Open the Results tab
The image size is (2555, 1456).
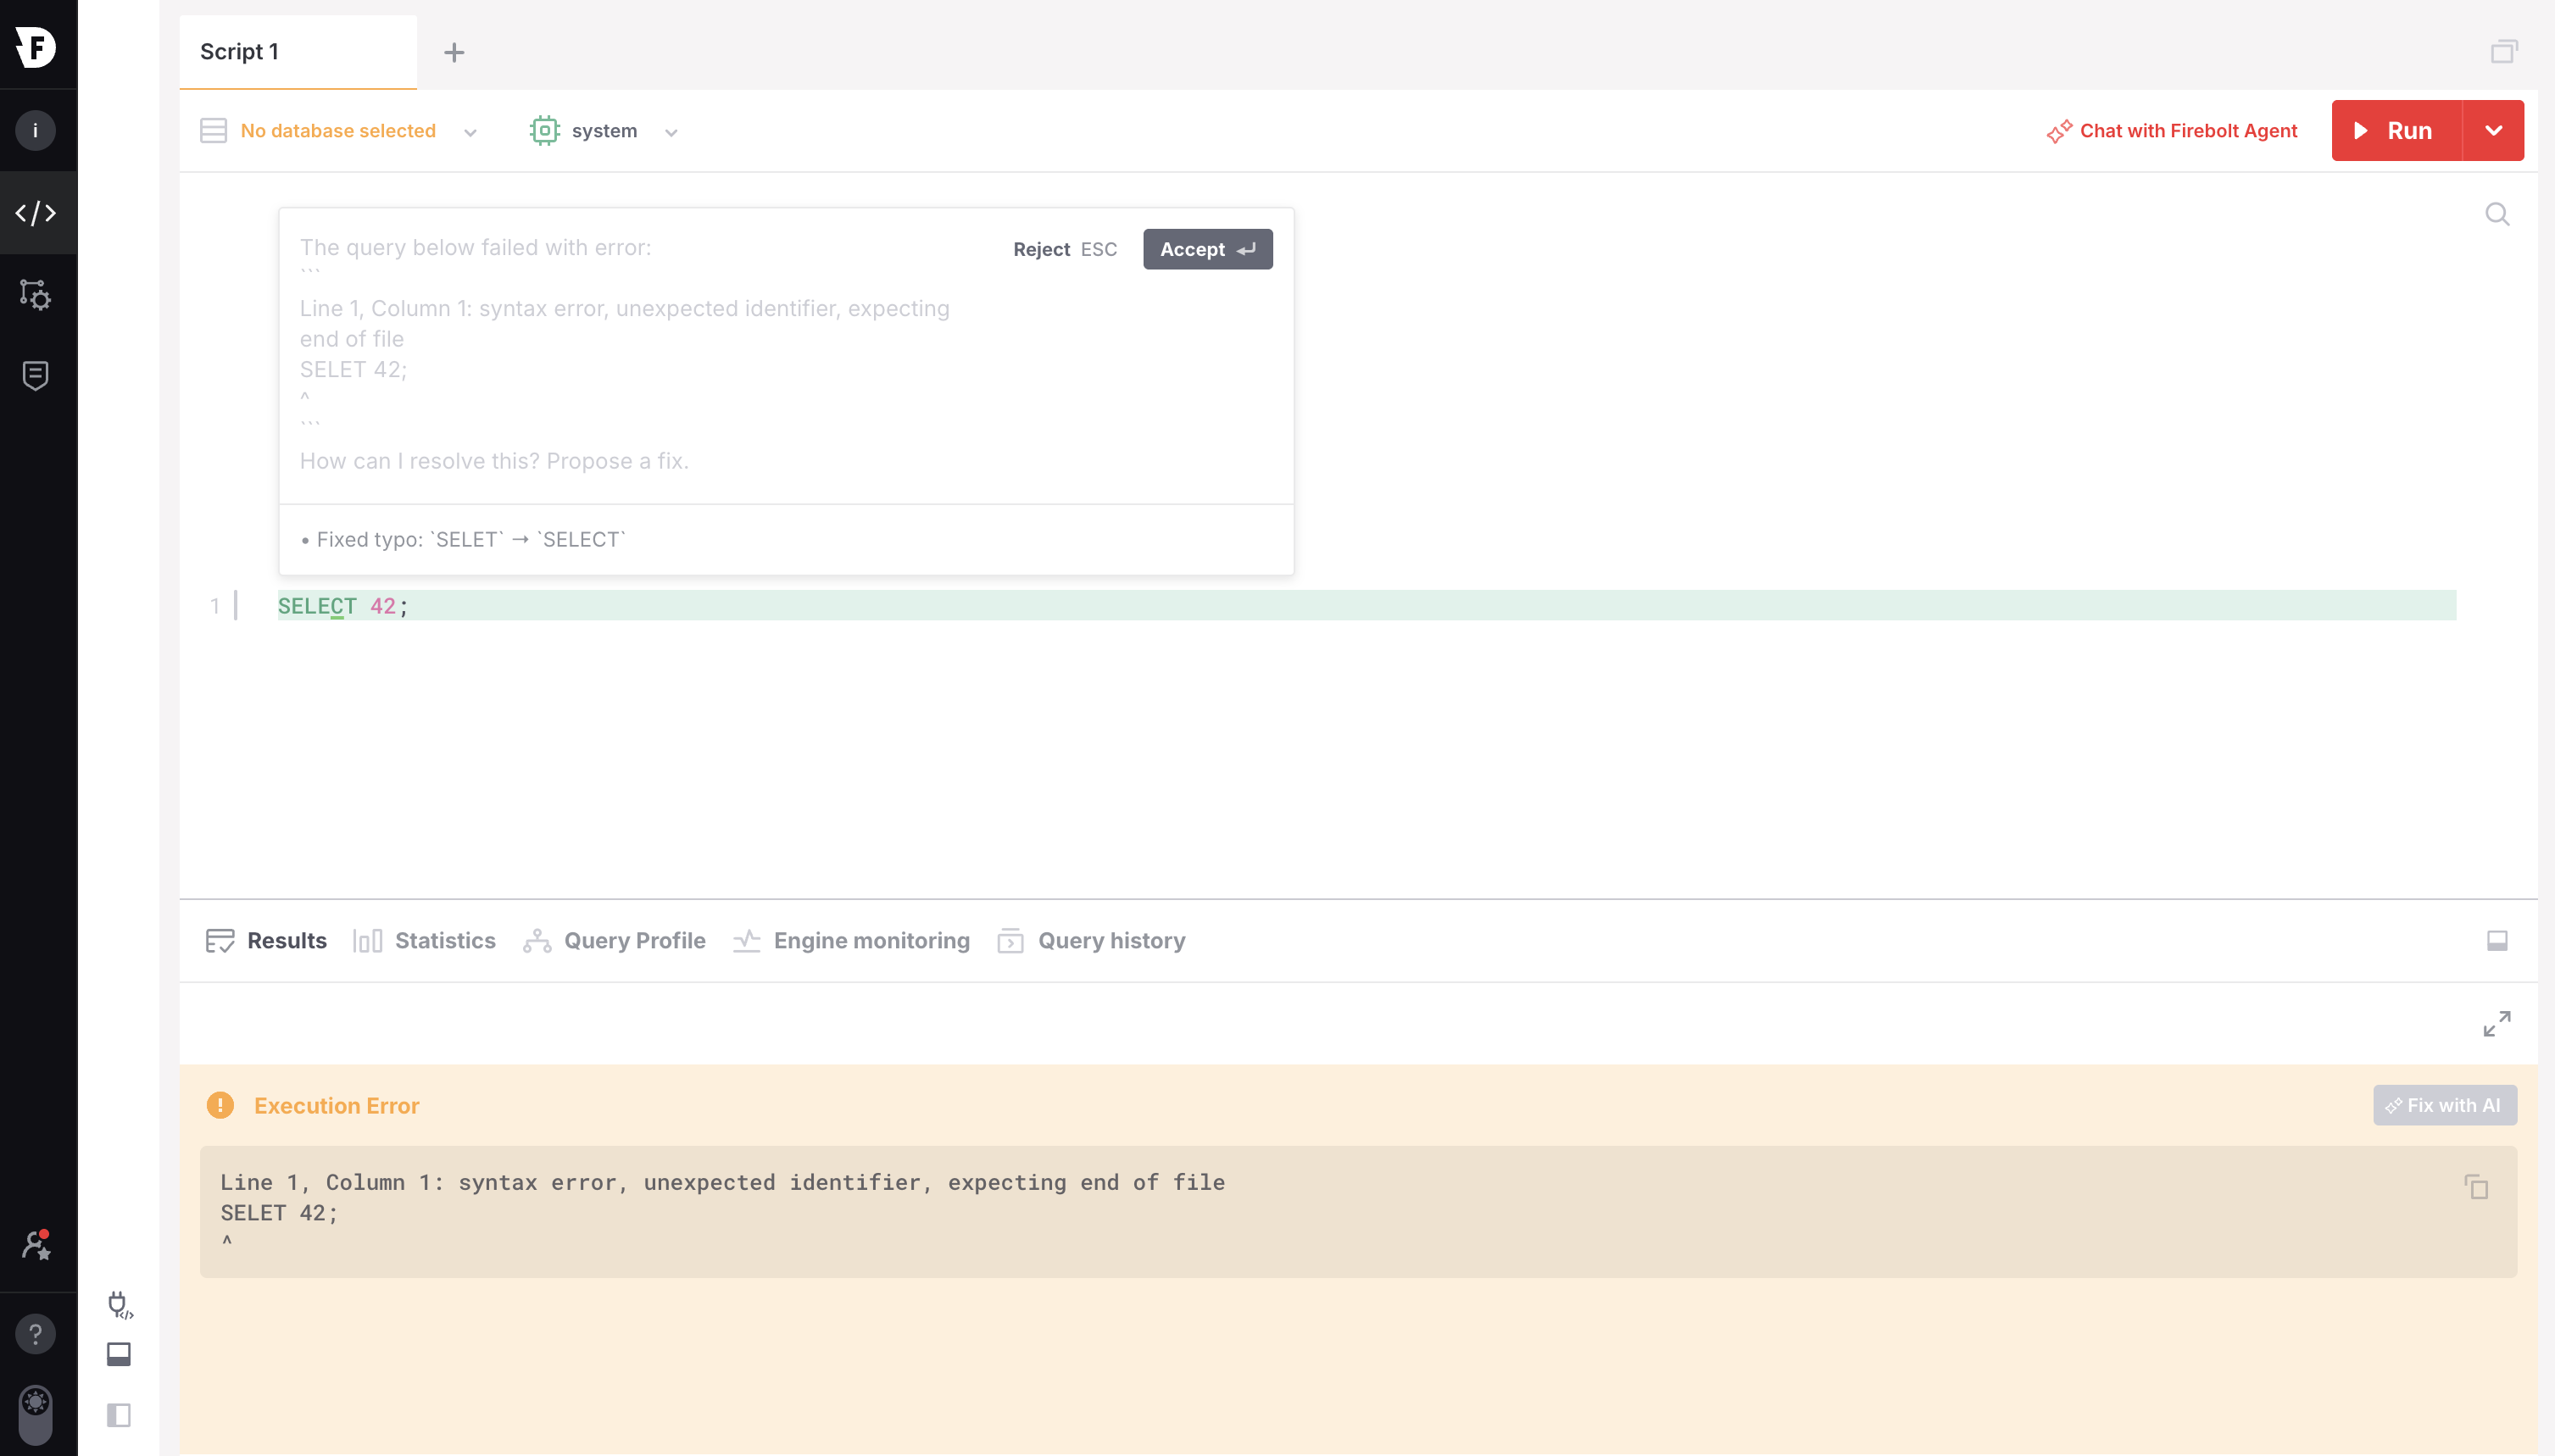tap(266, 940)
